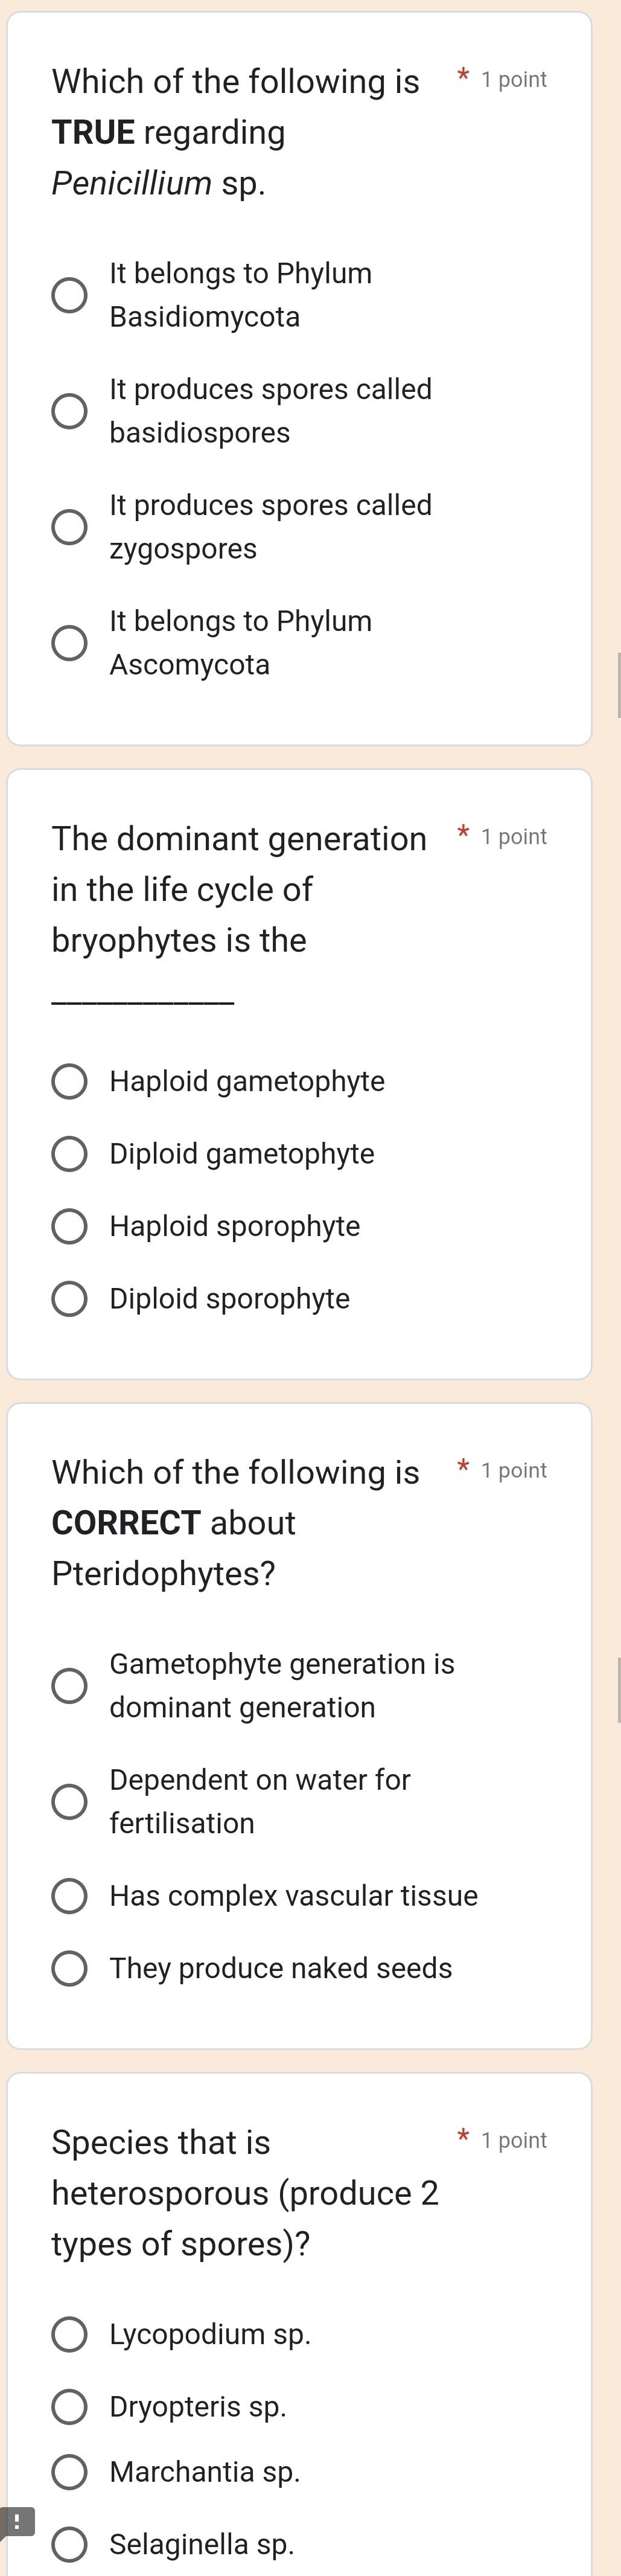
Task: Select 'It belongs to Phylum Ascomycota'
Action: click(x=69, y=642)
